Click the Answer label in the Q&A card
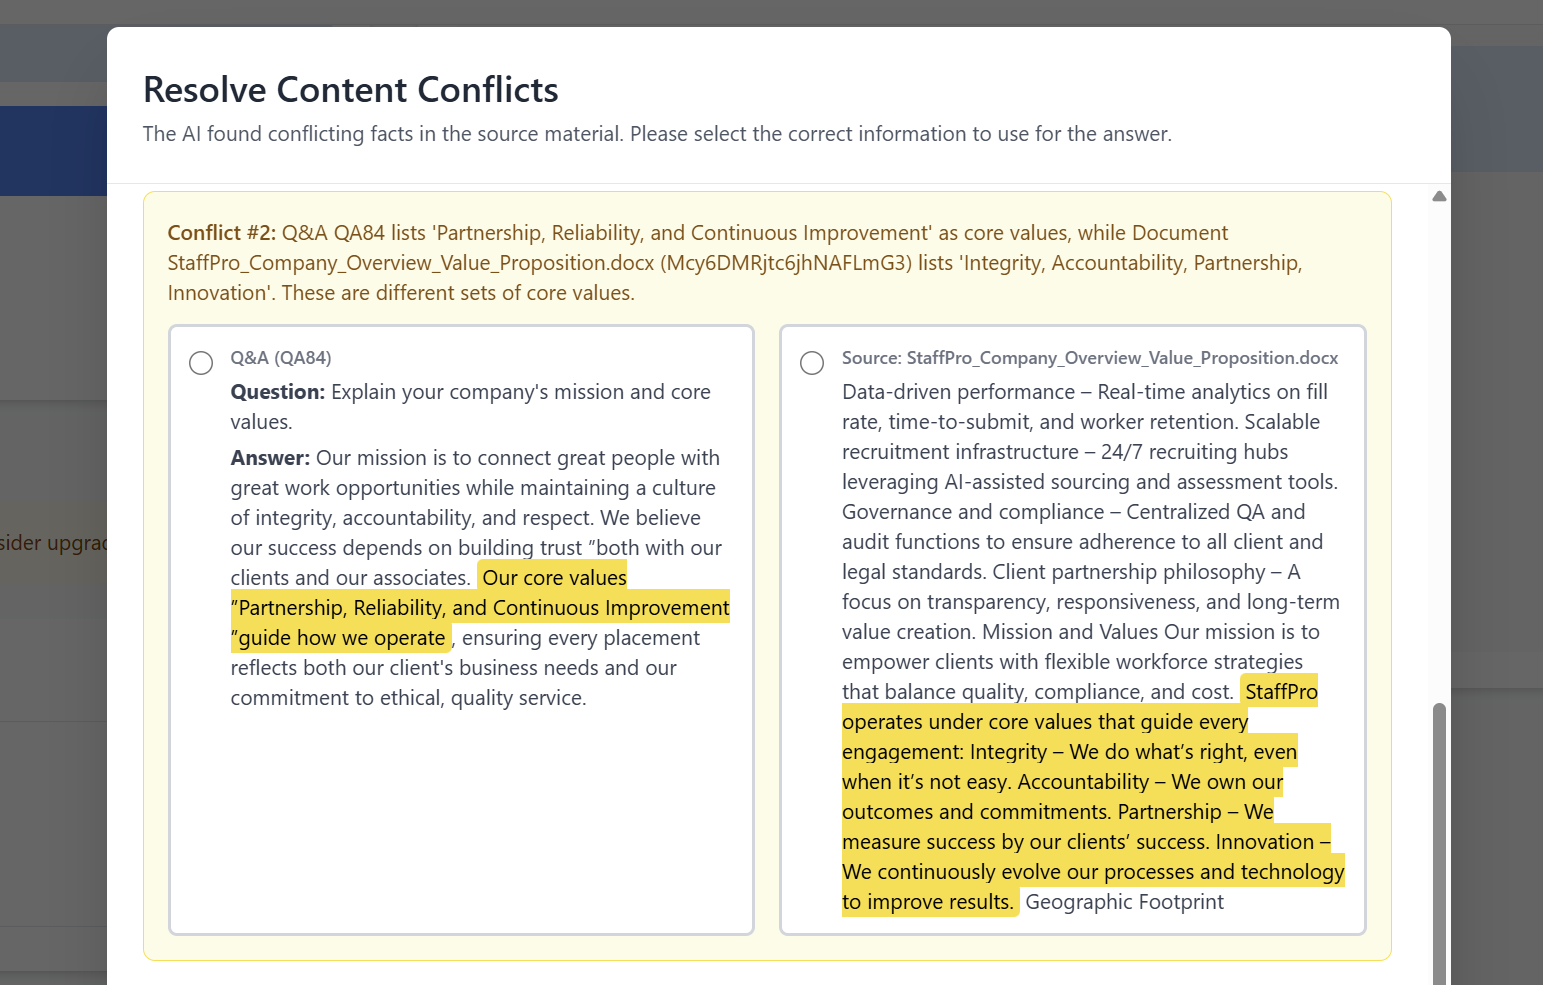Screen dimensions: 1543x985 coord(269,457)
